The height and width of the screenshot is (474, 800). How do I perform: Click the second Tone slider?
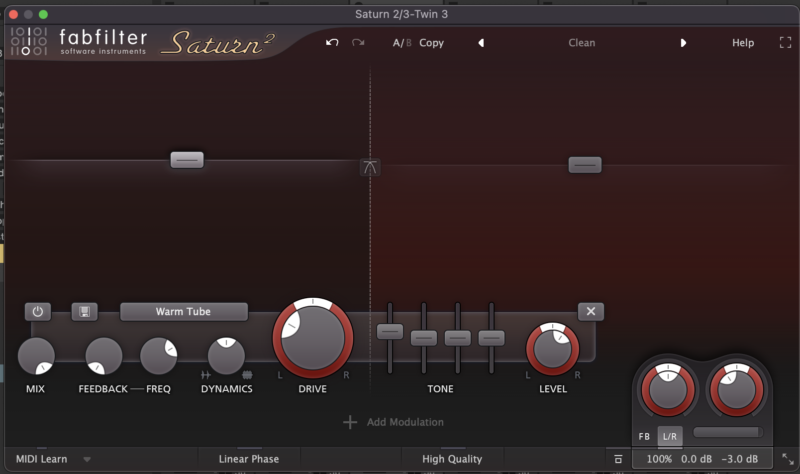pyautogui.click(x=423, y=338)
